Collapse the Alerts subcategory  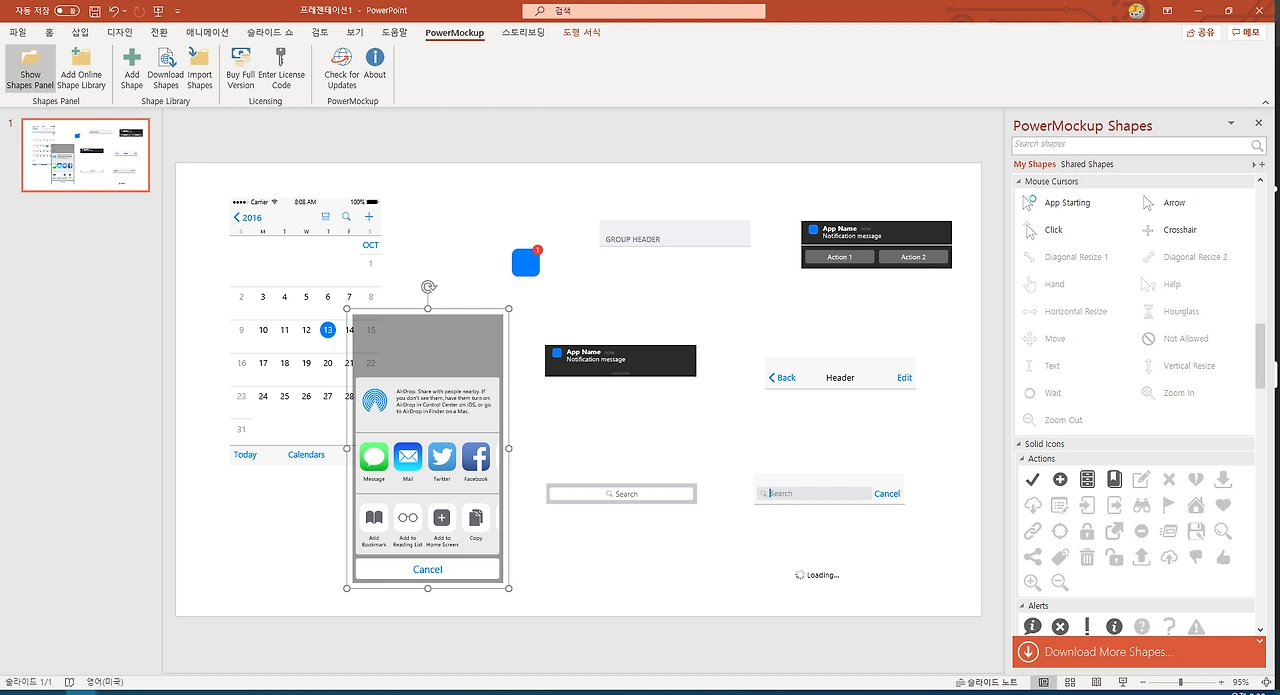coord(1021,606)
